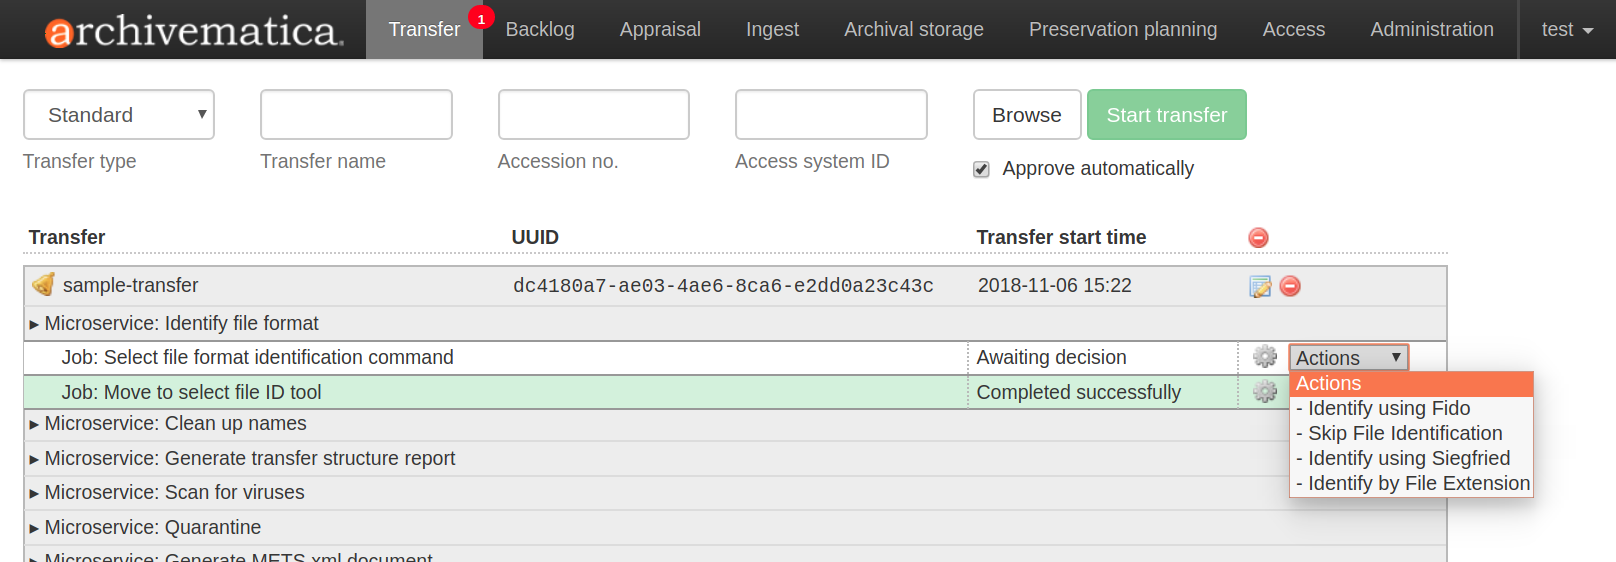Screen dimensions: 1616x562
Task: Switch to the Archival storage tab
Action: click(913, 30)
